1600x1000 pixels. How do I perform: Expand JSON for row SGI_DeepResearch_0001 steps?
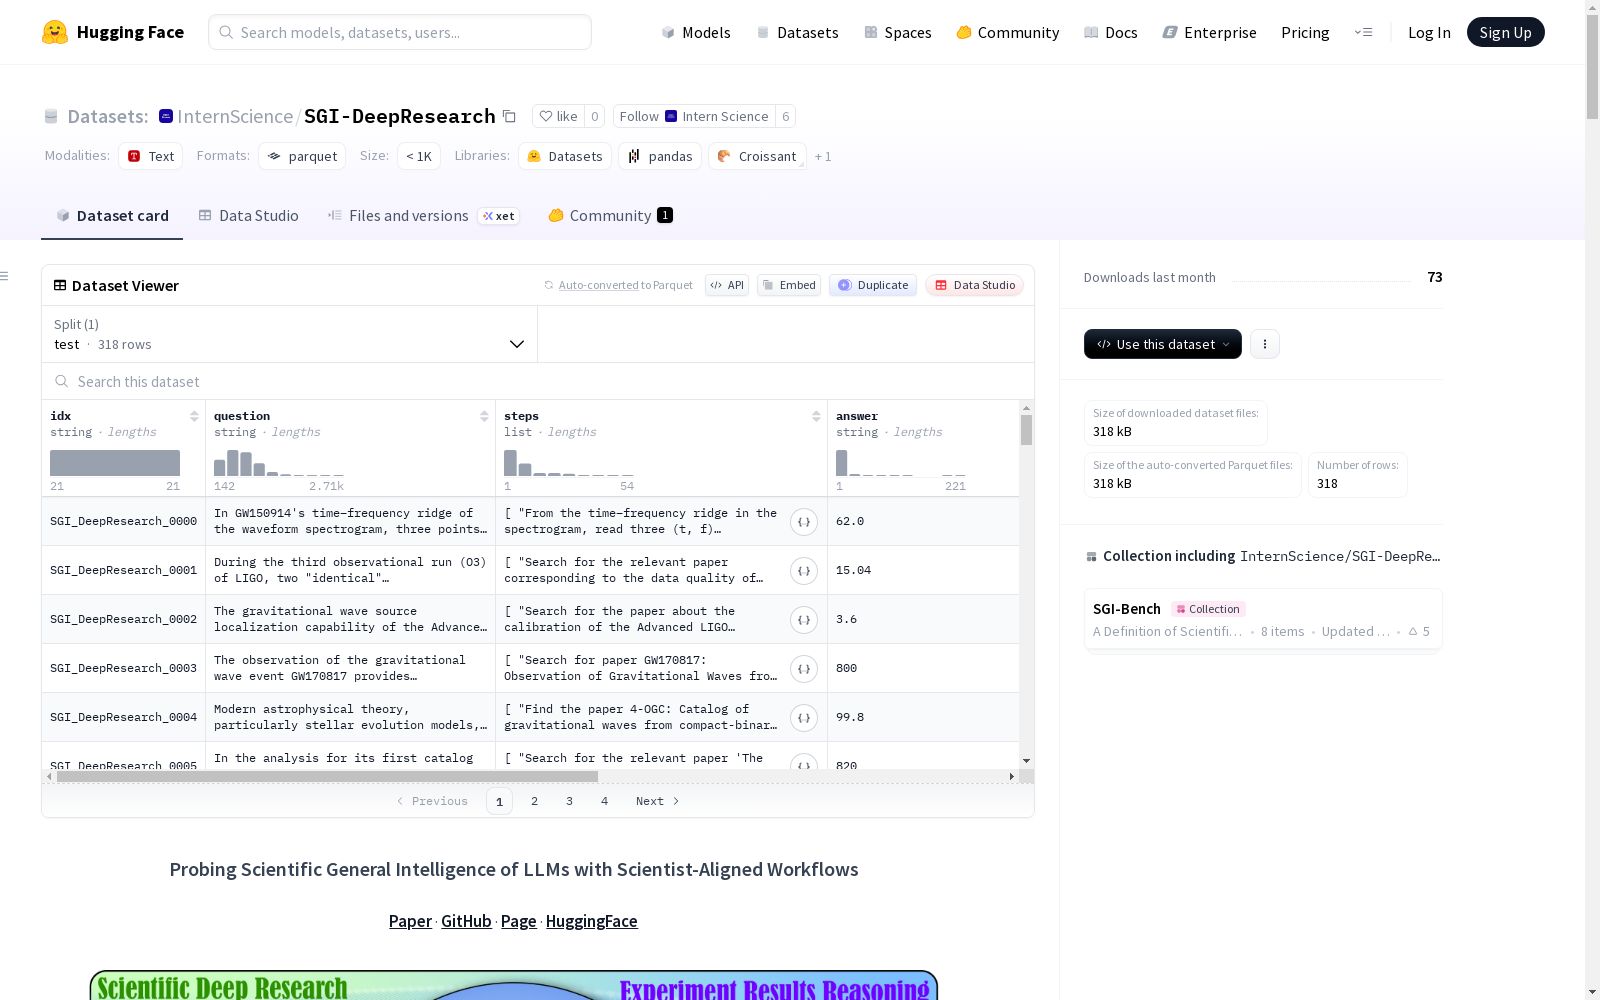coord(804,571)
